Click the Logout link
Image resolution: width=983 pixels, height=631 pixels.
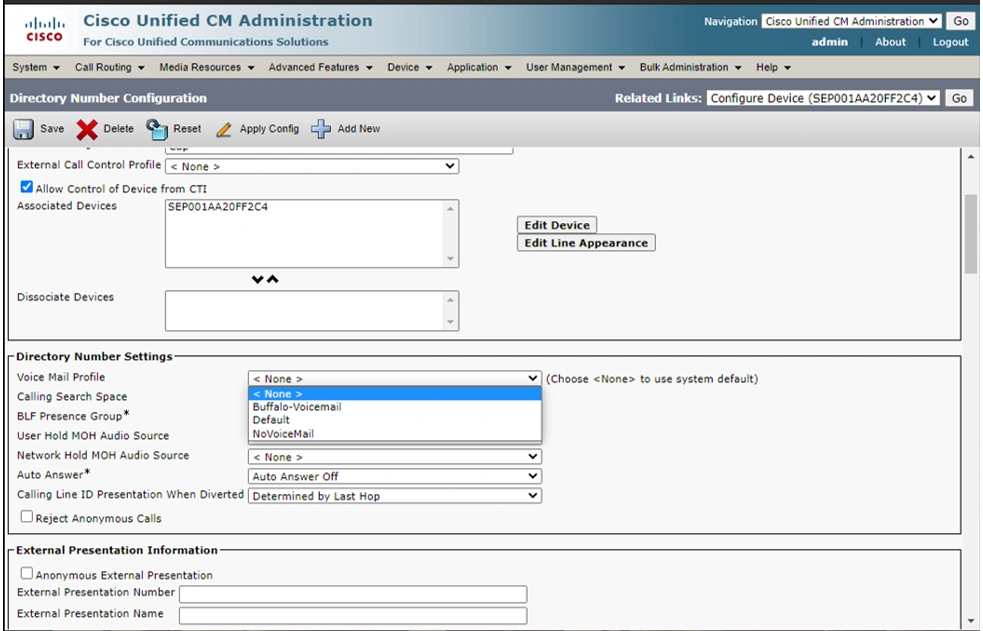pos(950,42)
